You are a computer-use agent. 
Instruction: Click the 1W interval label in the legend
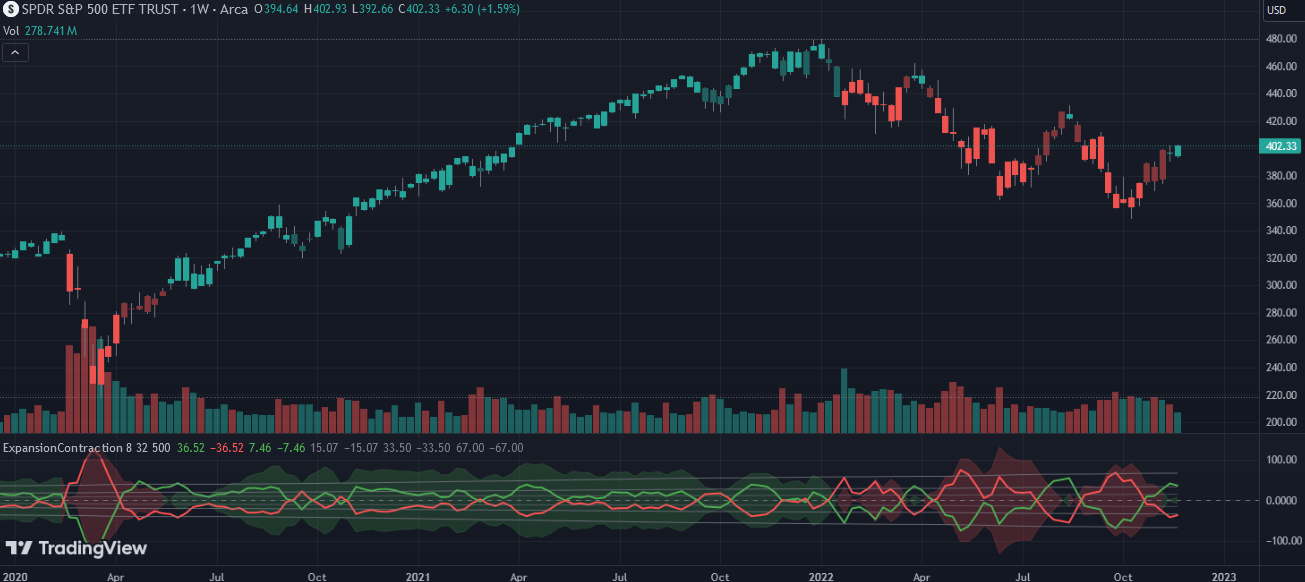(198, 9)
